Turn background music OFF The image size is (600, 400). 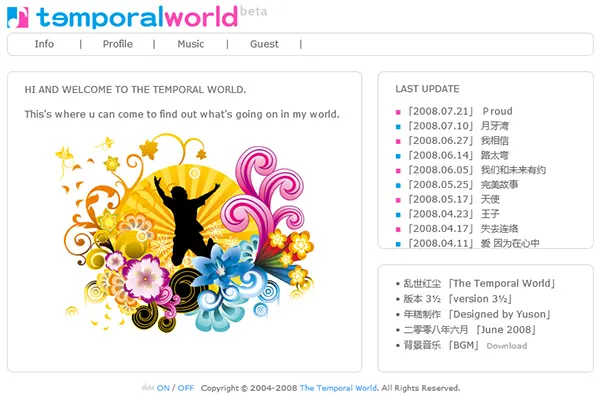point(186,388)
